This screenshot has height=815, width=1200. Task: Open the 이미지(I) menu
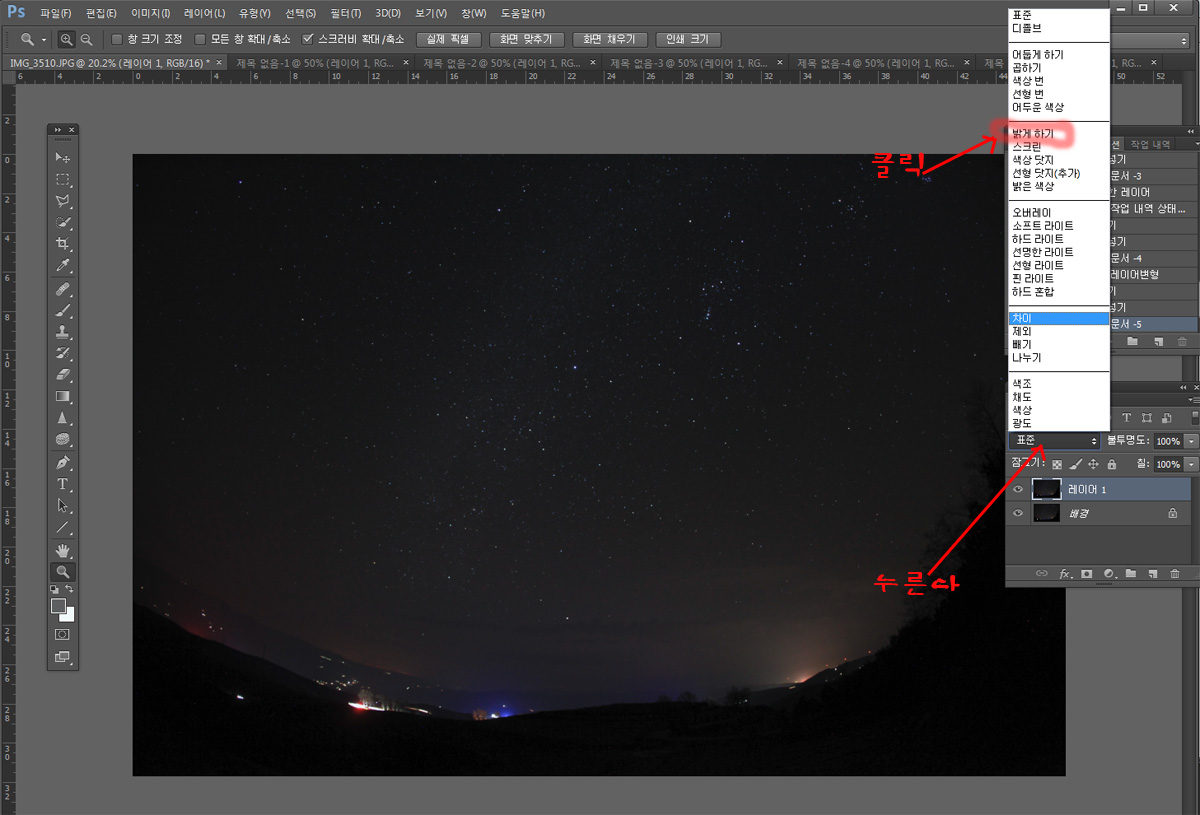tap(150, 13)
